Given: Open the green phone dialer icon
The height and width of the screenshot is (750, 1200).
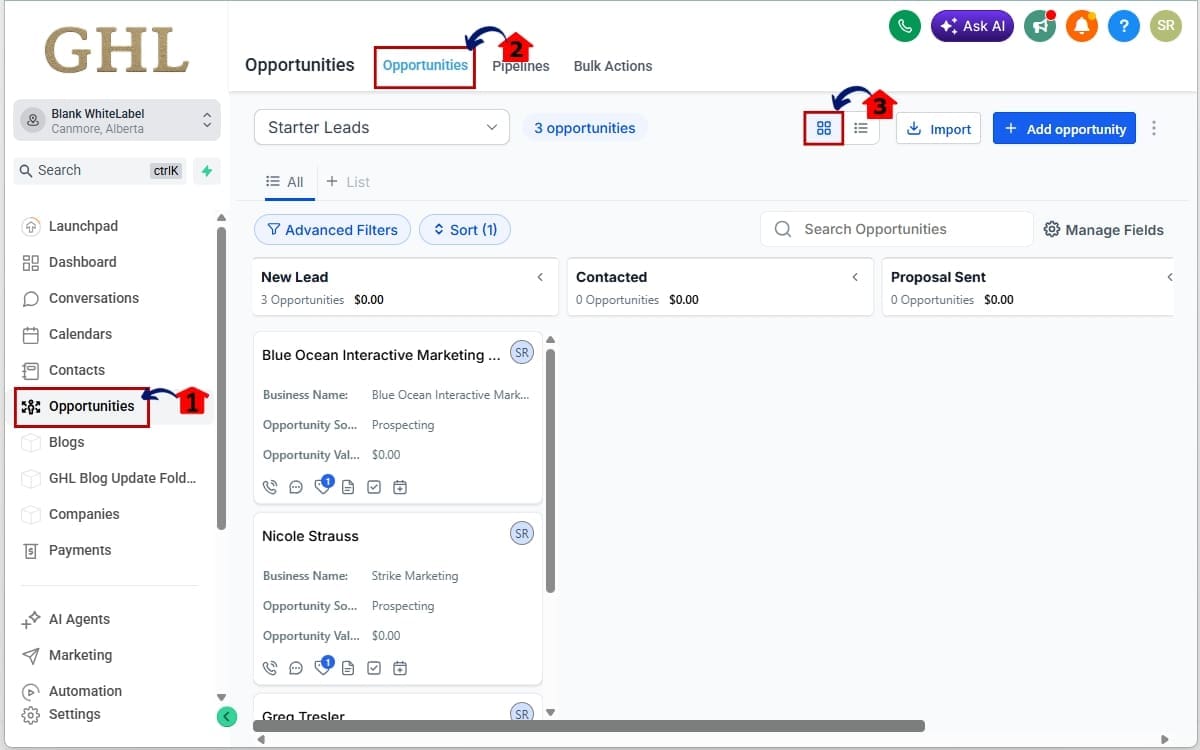Looking at the screenshot, I should (905, 26).
